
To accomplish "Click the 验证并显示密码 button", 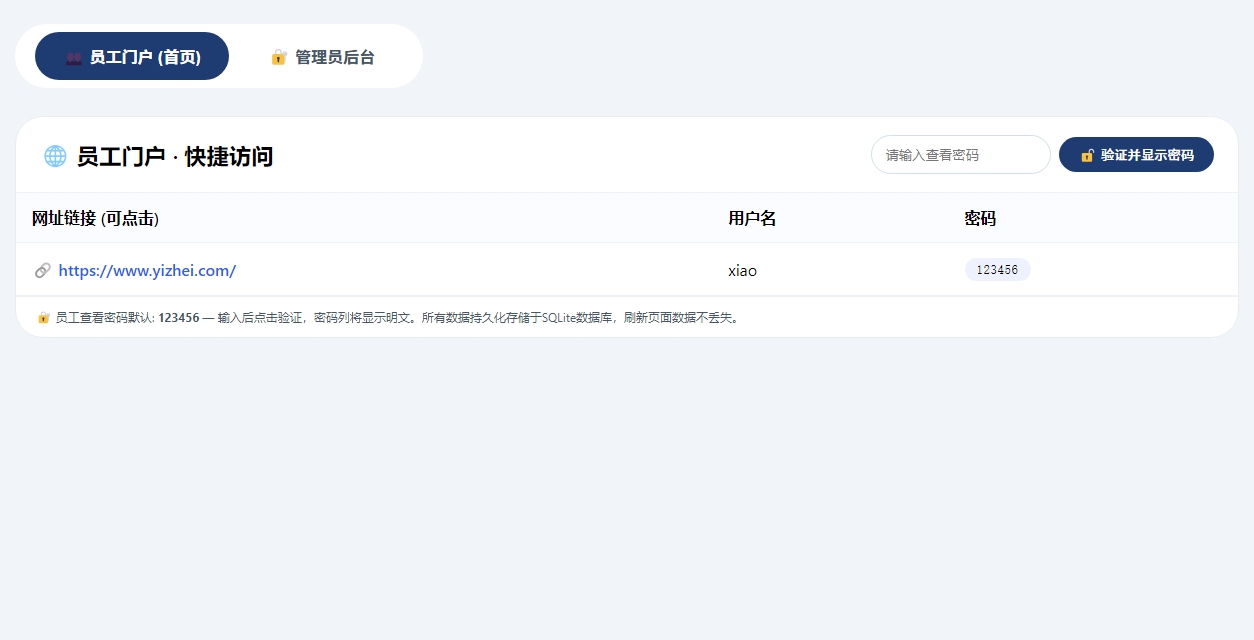I will pyautogui.click(x=1136, y=155).
